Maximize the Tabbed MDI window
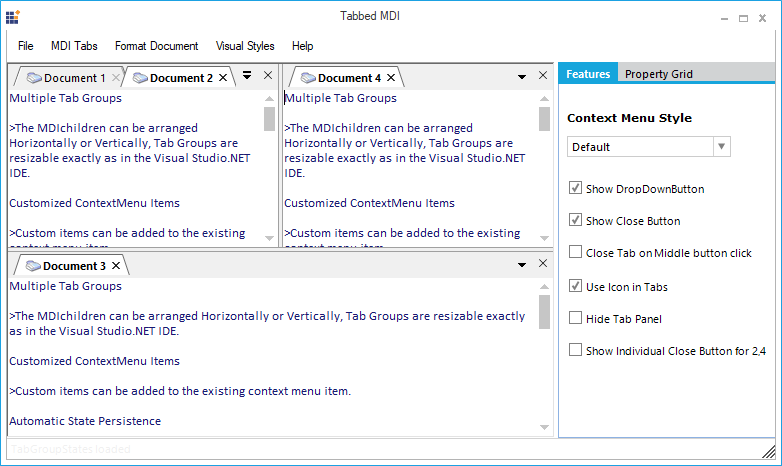 tap(743, 18)
